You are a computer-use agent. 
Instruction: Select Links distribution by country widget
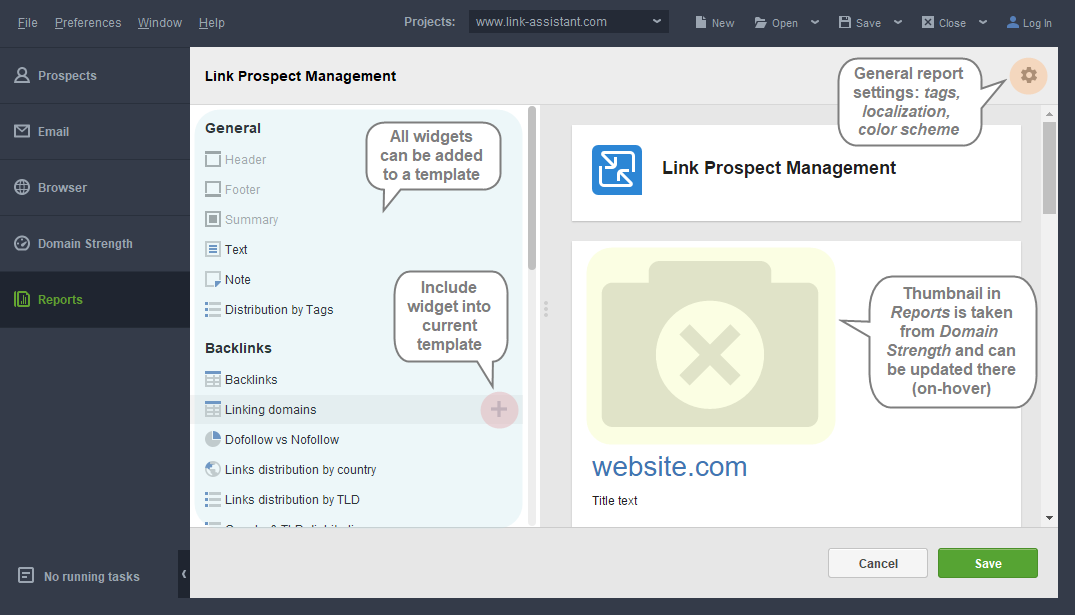point(291,470)
